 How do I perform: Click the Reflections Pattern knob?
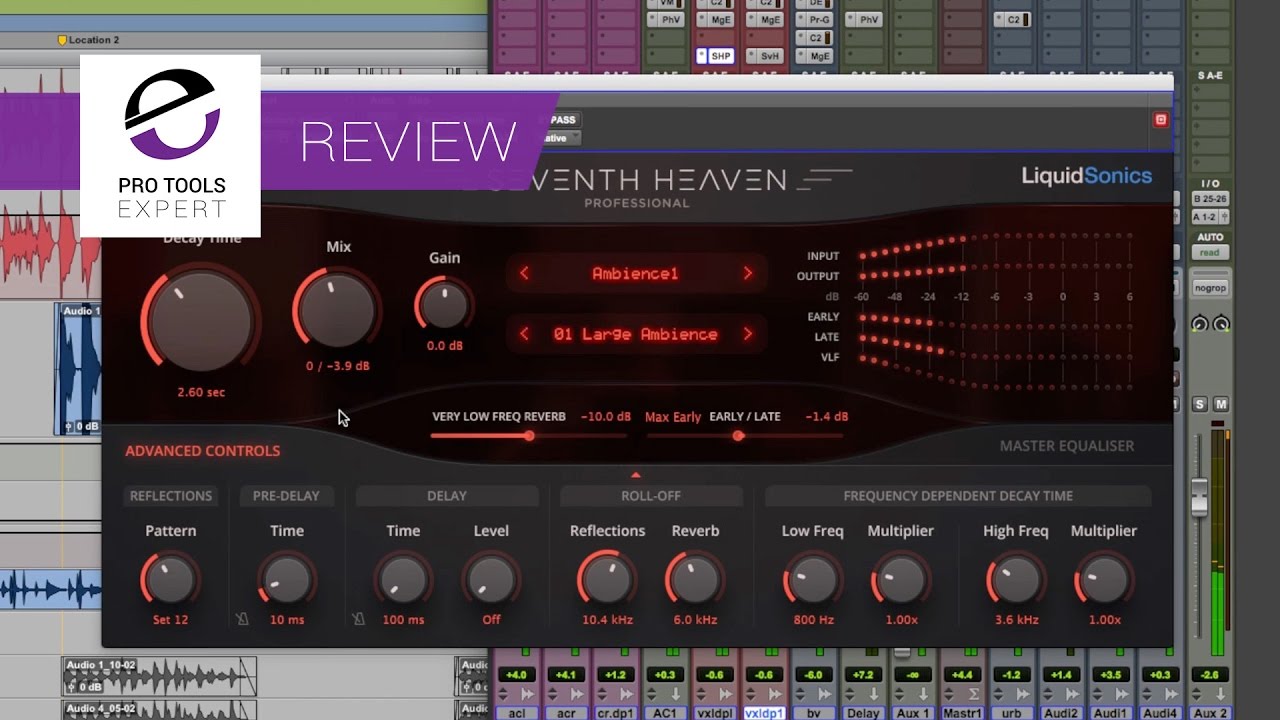(x=170, y=579)
